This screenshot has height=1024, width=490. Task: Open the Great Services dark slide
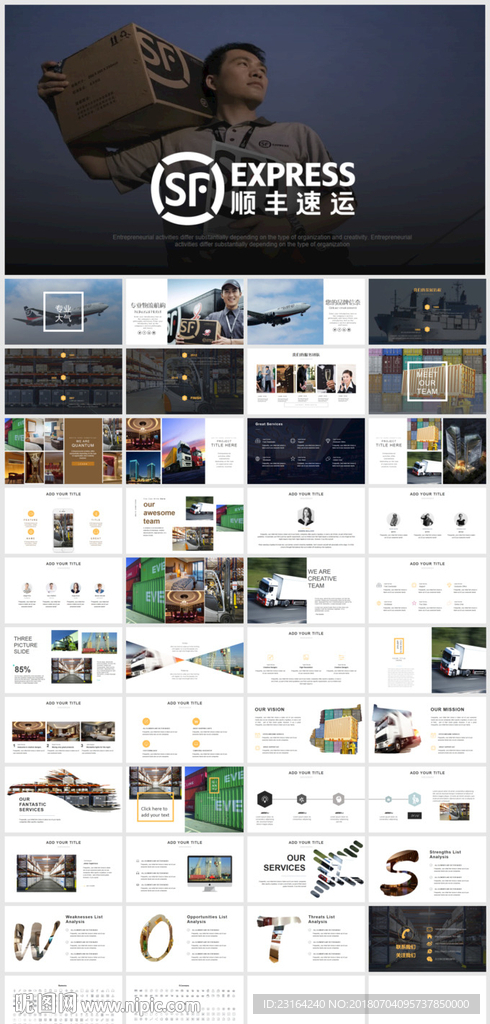(306, 451)
